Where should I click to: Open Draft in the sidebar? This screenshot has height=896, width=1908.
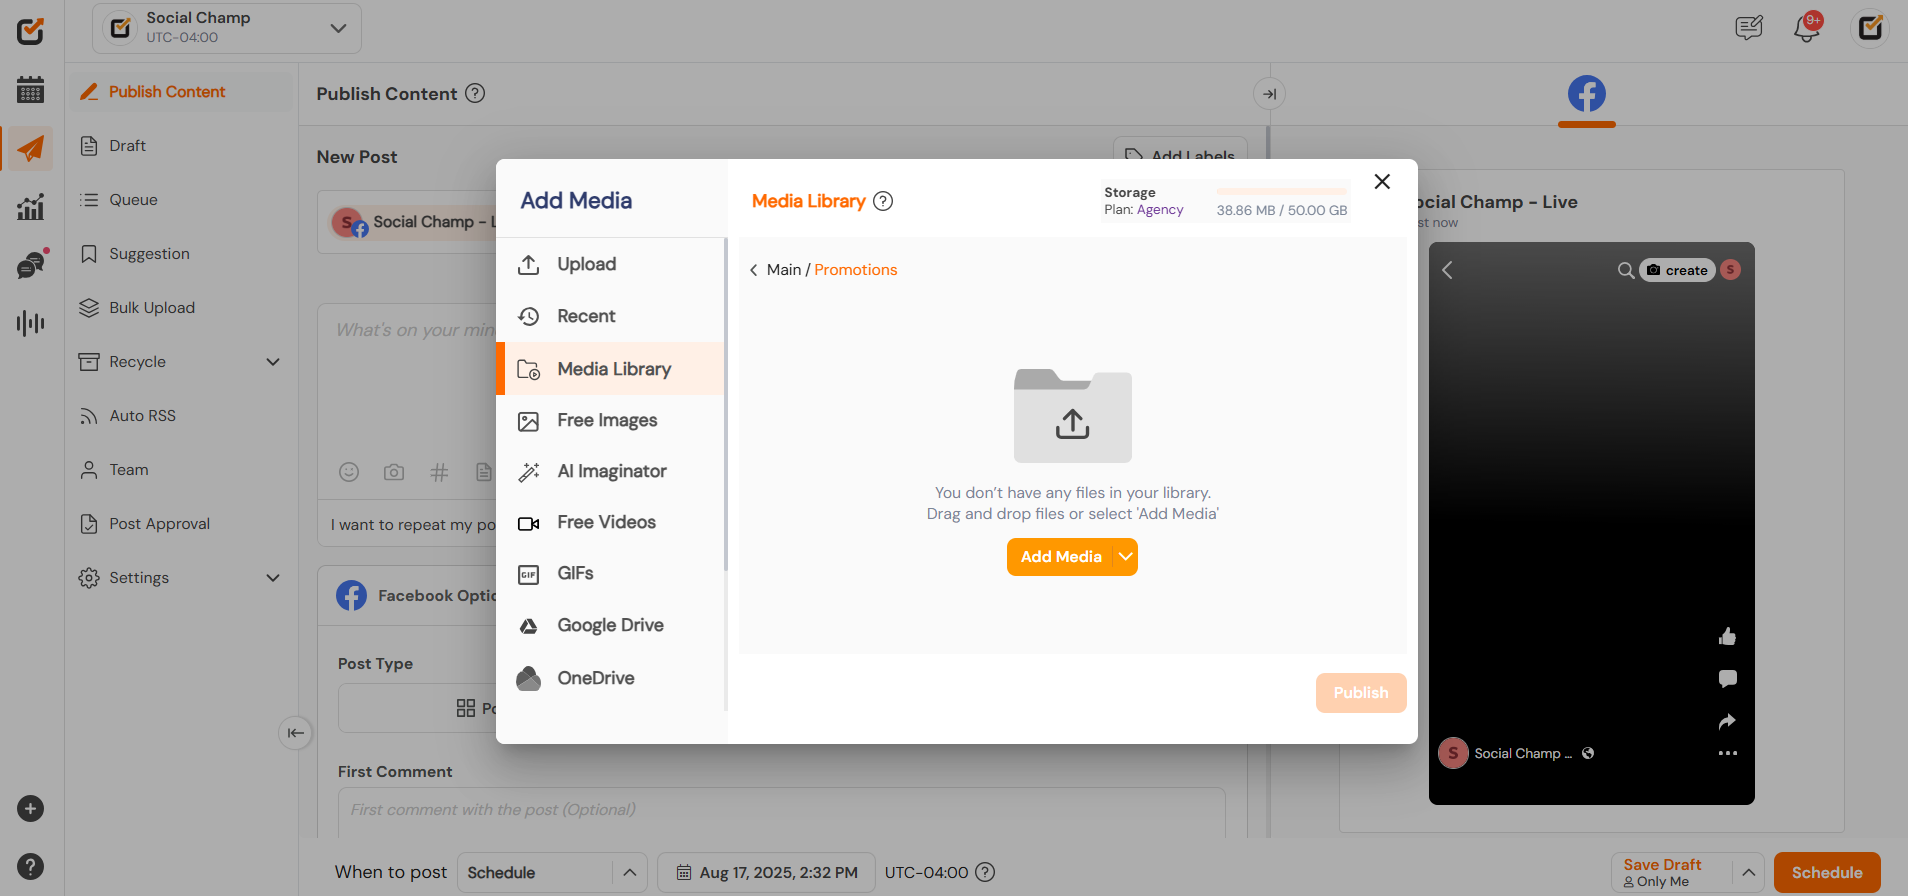pyautogui.click(x=181, y=146)
